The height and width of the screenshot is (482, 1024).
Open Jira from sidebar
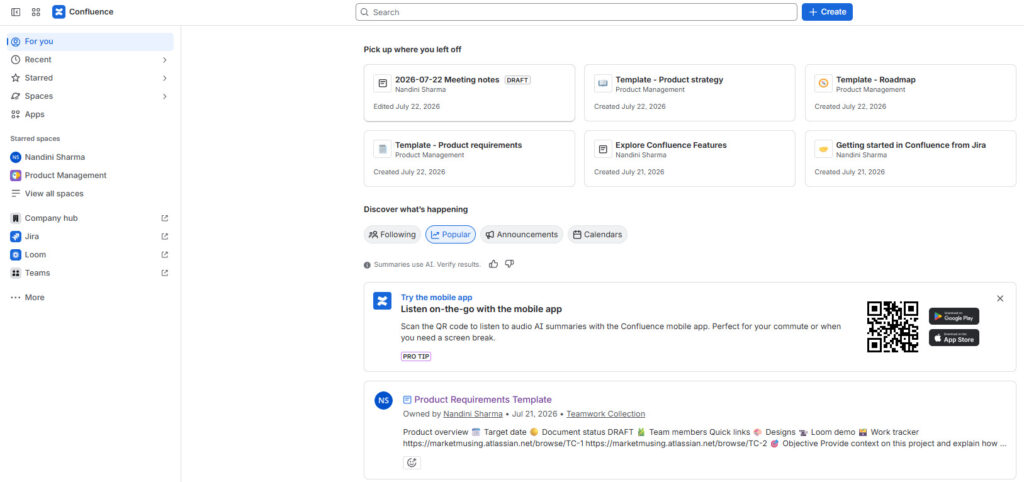(x=90, y=236)
